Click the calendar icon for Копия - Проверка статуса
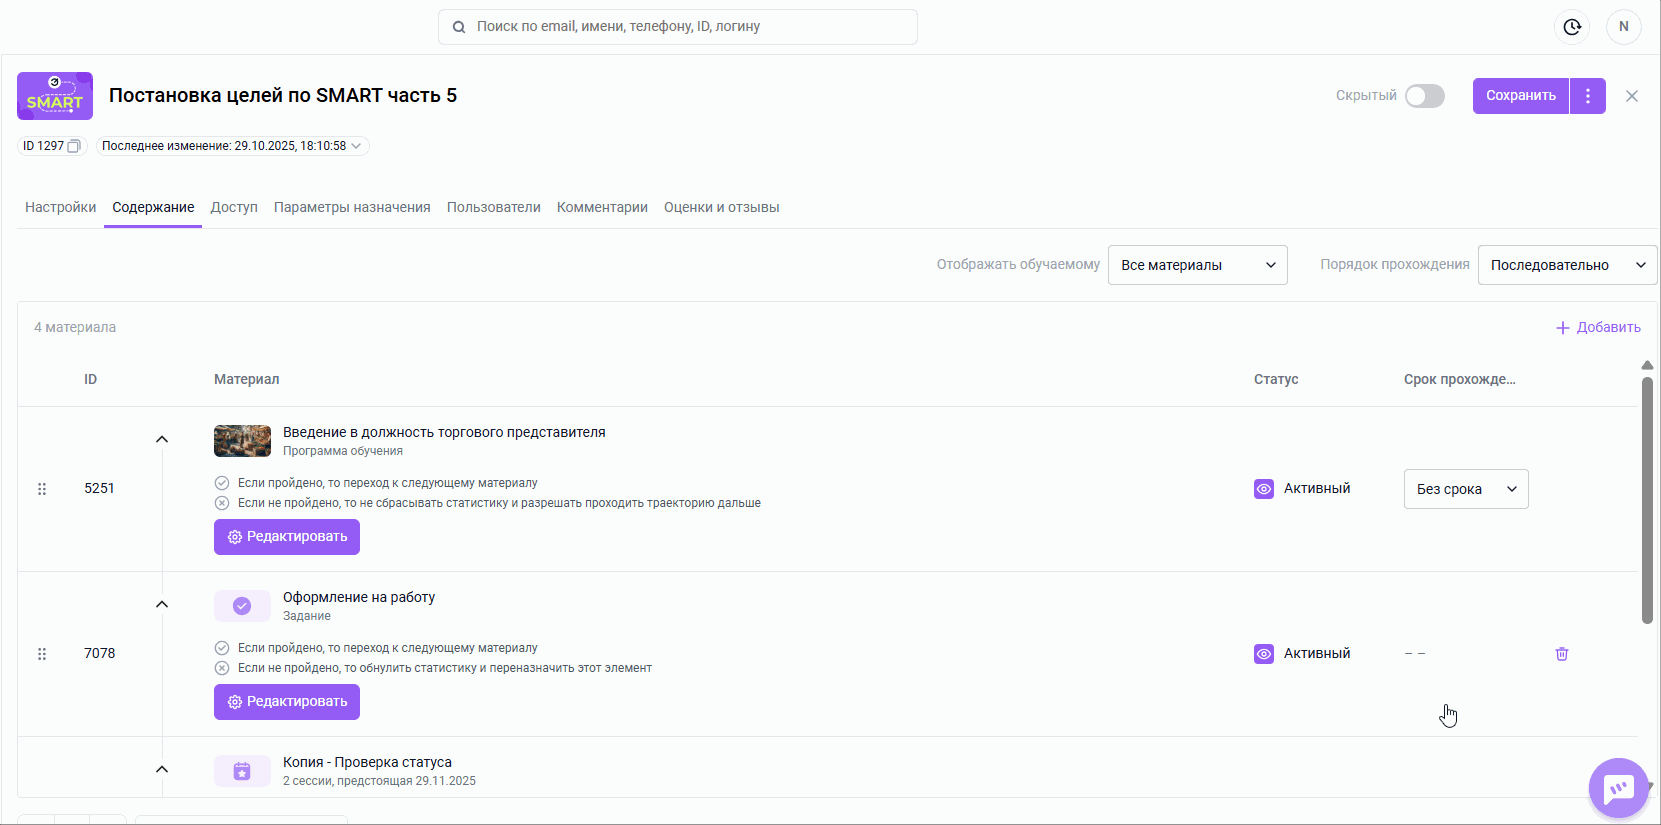 pyautogui.click(x=242, y=771)
